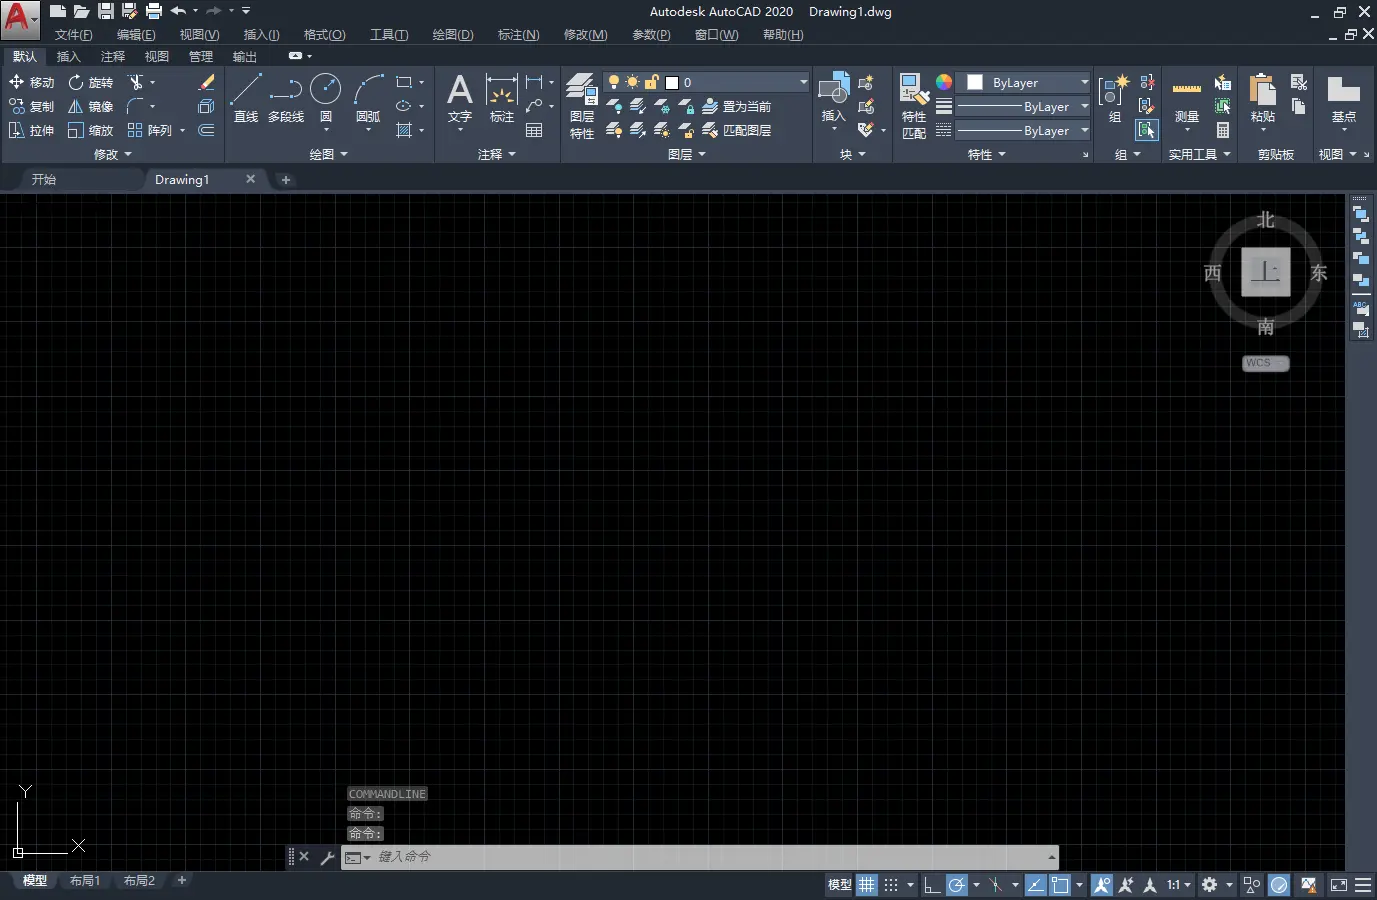Image resolution: width=1377 pixels, height=900 pixels.
Task: Toggle ortho mode in the status bar
Action: point(931,885)
